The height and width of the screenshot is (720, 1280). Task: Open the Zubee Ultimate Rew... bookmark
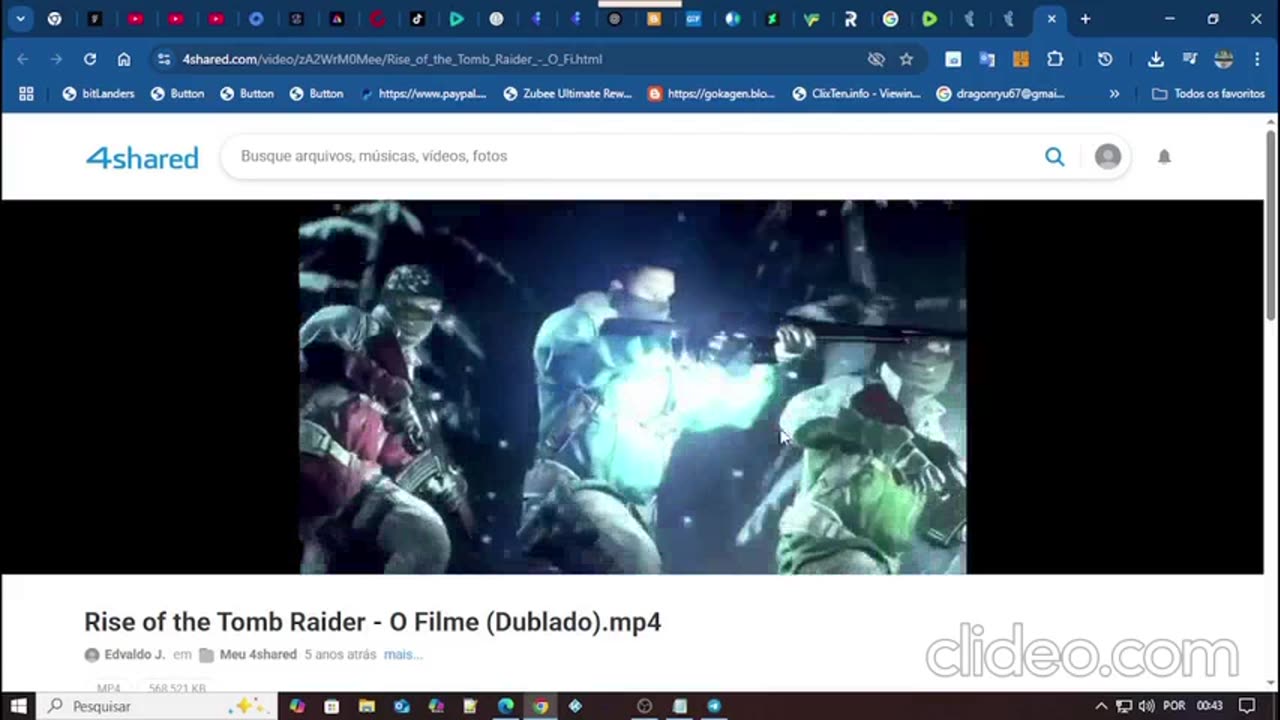coord(568,93)
